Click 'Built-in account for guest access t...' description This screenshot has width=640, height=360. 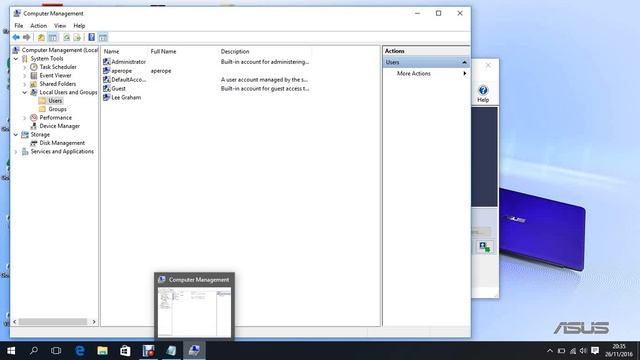265,89
